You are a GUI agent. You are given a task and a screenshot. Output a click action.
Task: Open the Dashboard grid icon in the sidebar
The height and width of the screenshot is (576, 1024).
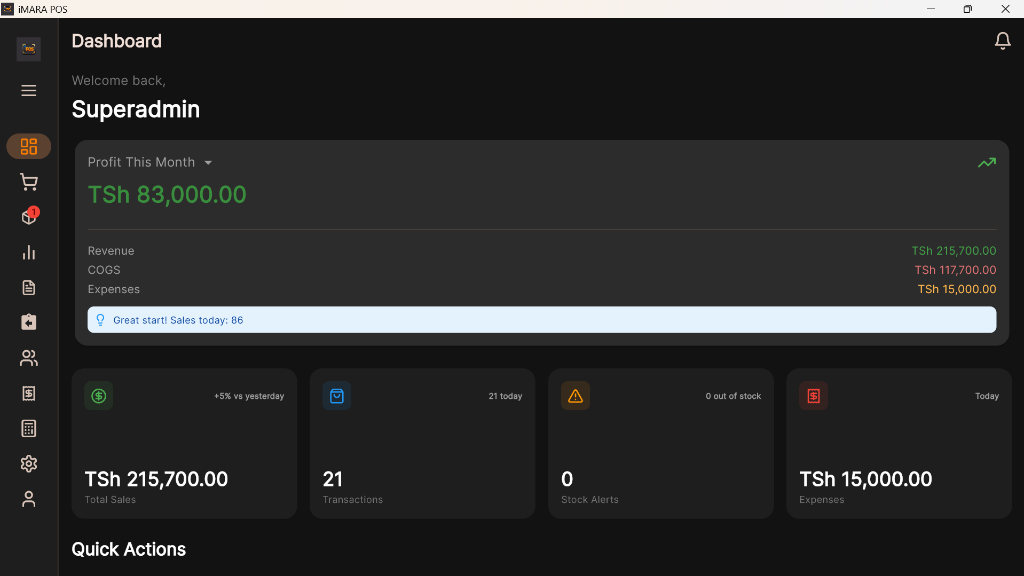click(x=29, y=146)
